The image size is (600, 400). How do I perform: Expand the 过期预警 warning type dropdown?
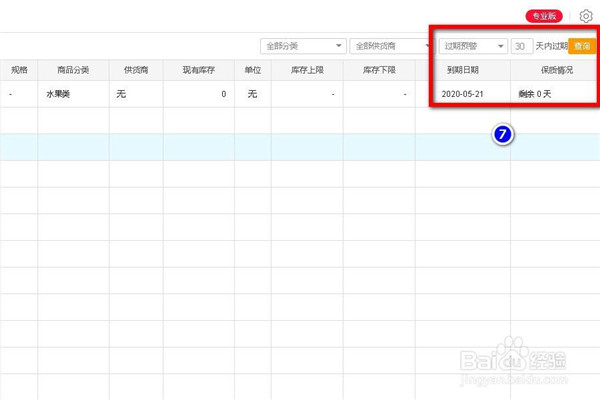tap(472, 46)
